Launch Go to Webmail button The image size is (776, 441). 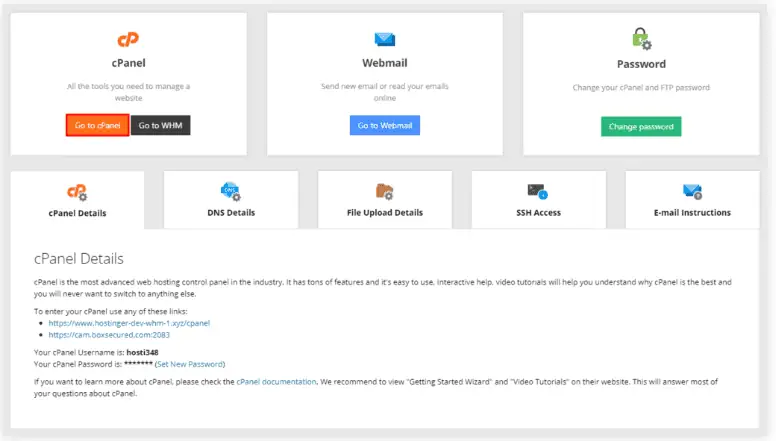[x=385, y=125]
